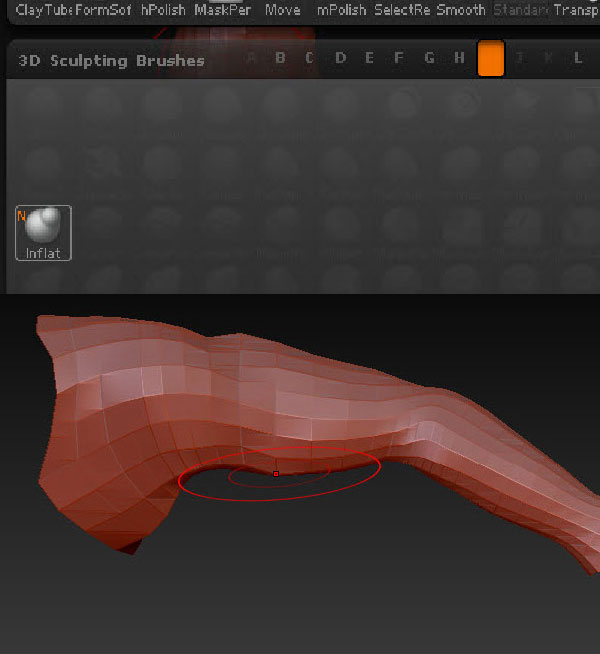This screenshot has height=654, width=600.
Task: Pick the Smooth brush
Action: click(461, 10)
